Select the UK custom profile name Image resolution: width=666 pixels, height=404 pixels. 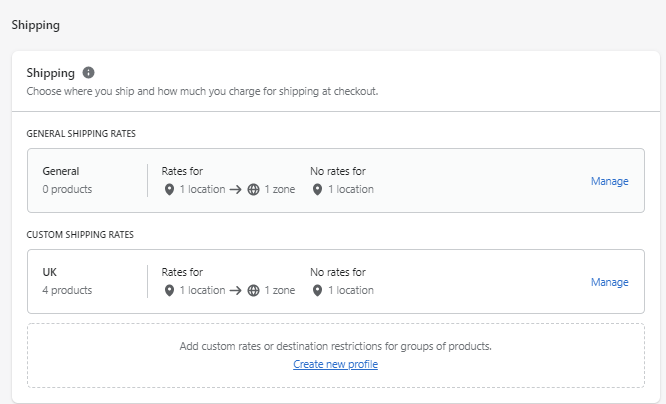pyautogui.click(x=51, y=272)
